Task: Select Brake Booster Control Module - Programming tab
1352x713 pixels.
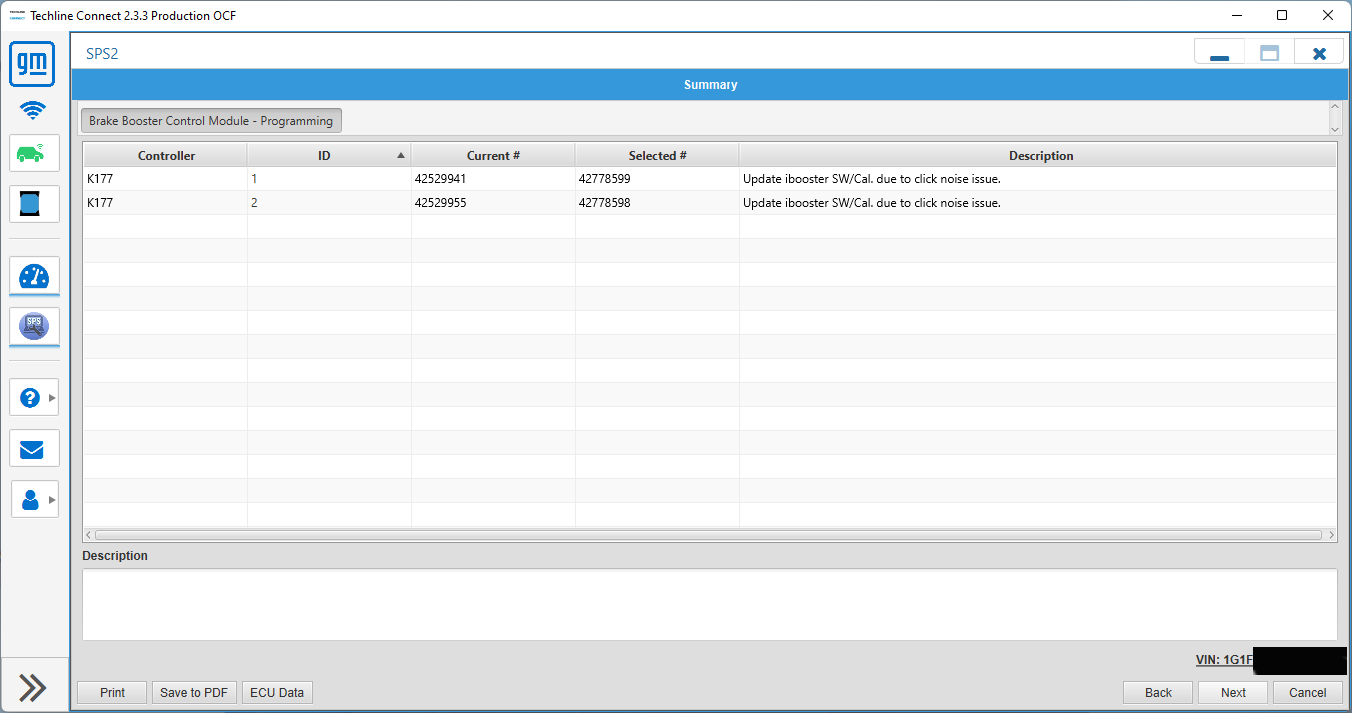Action: [211, 121]
